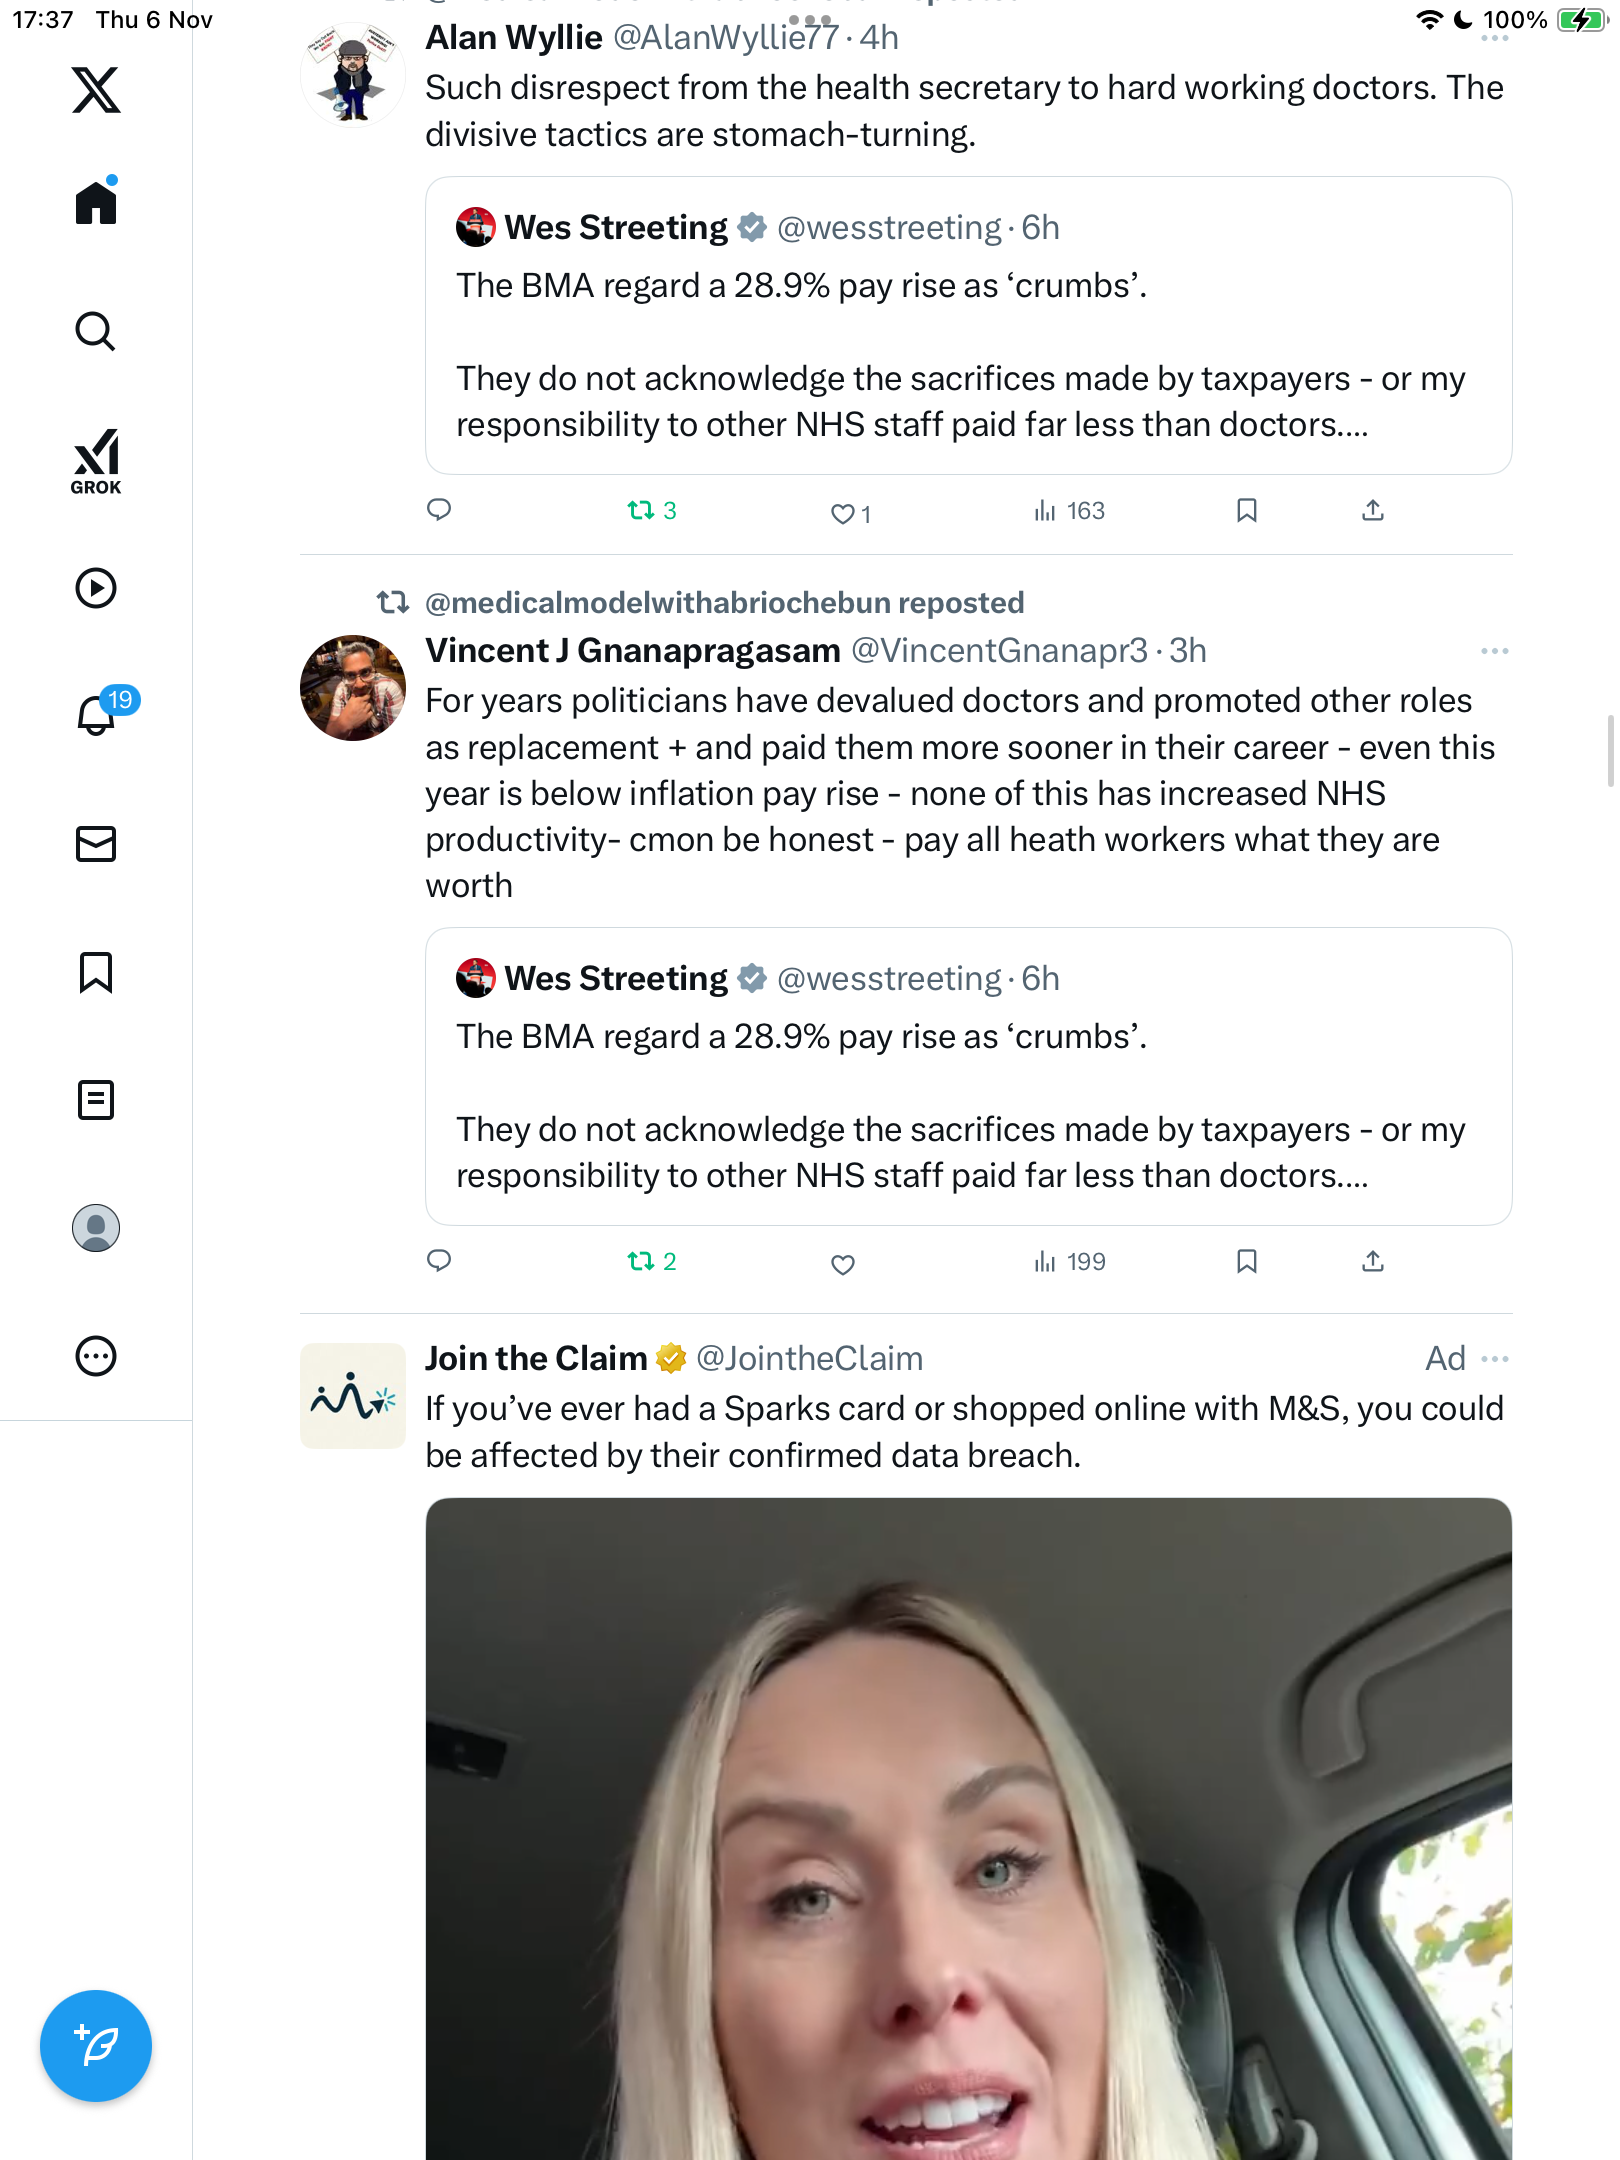Open direct messages inbox
This screenshot has height=2160, width=1620.
pos(96,844)
